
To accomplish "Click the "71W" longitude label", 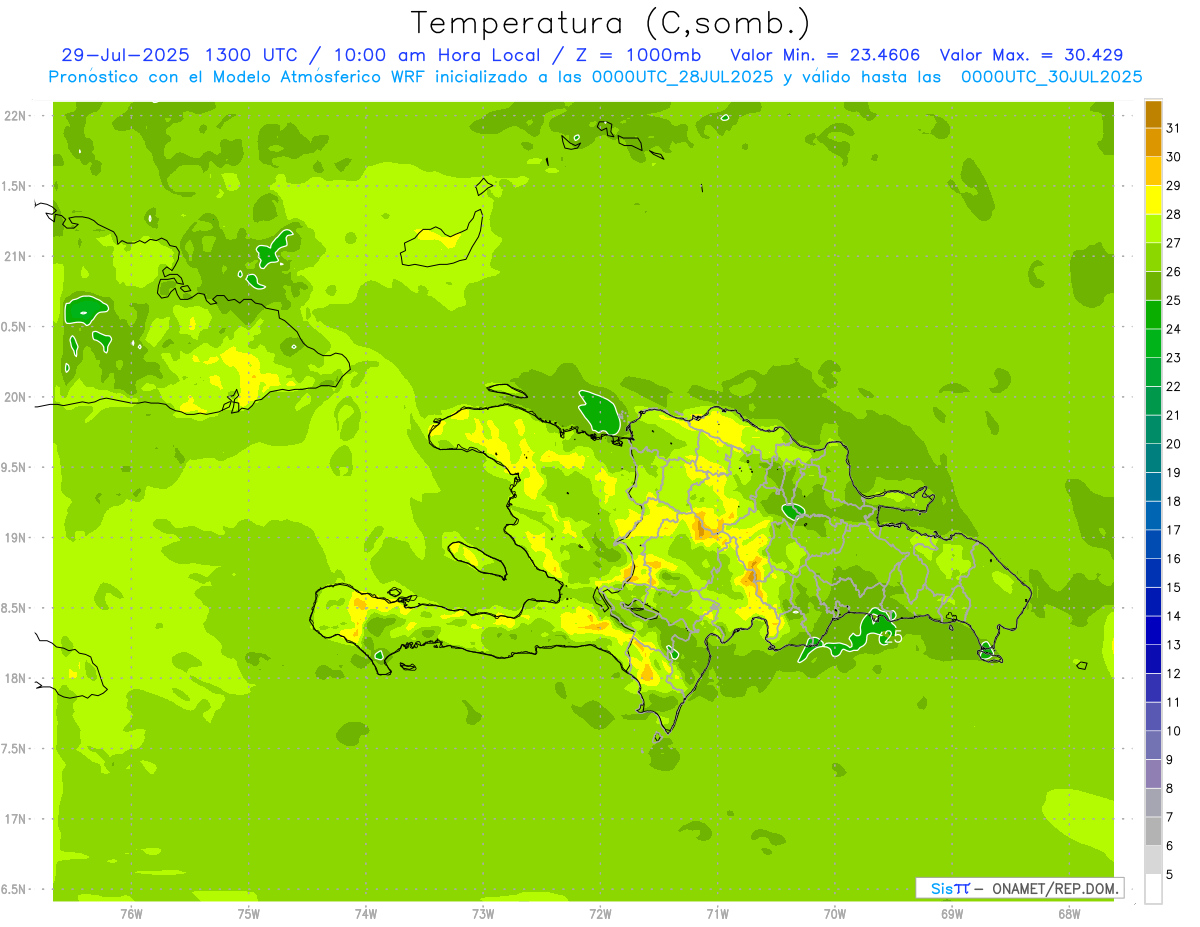I will tap(717, 914).
